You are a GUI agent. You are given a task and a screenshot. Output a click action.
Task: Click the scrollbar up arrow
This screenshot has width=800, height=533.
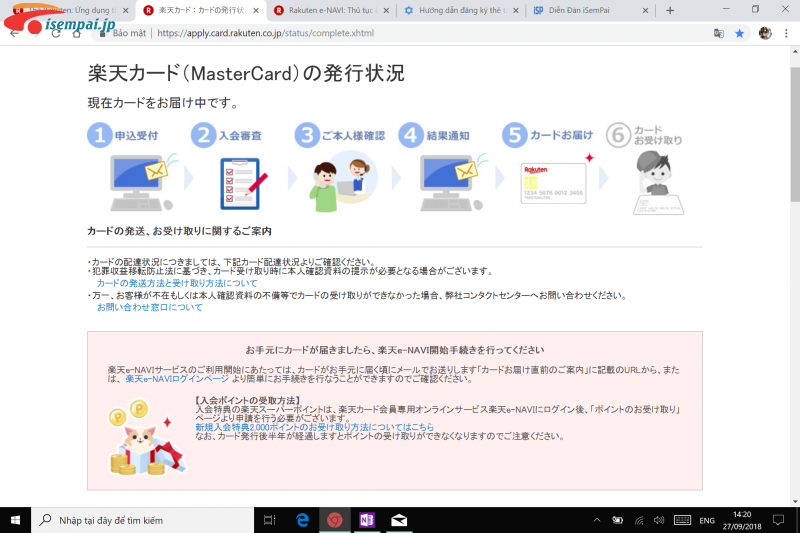click(795, 51)
